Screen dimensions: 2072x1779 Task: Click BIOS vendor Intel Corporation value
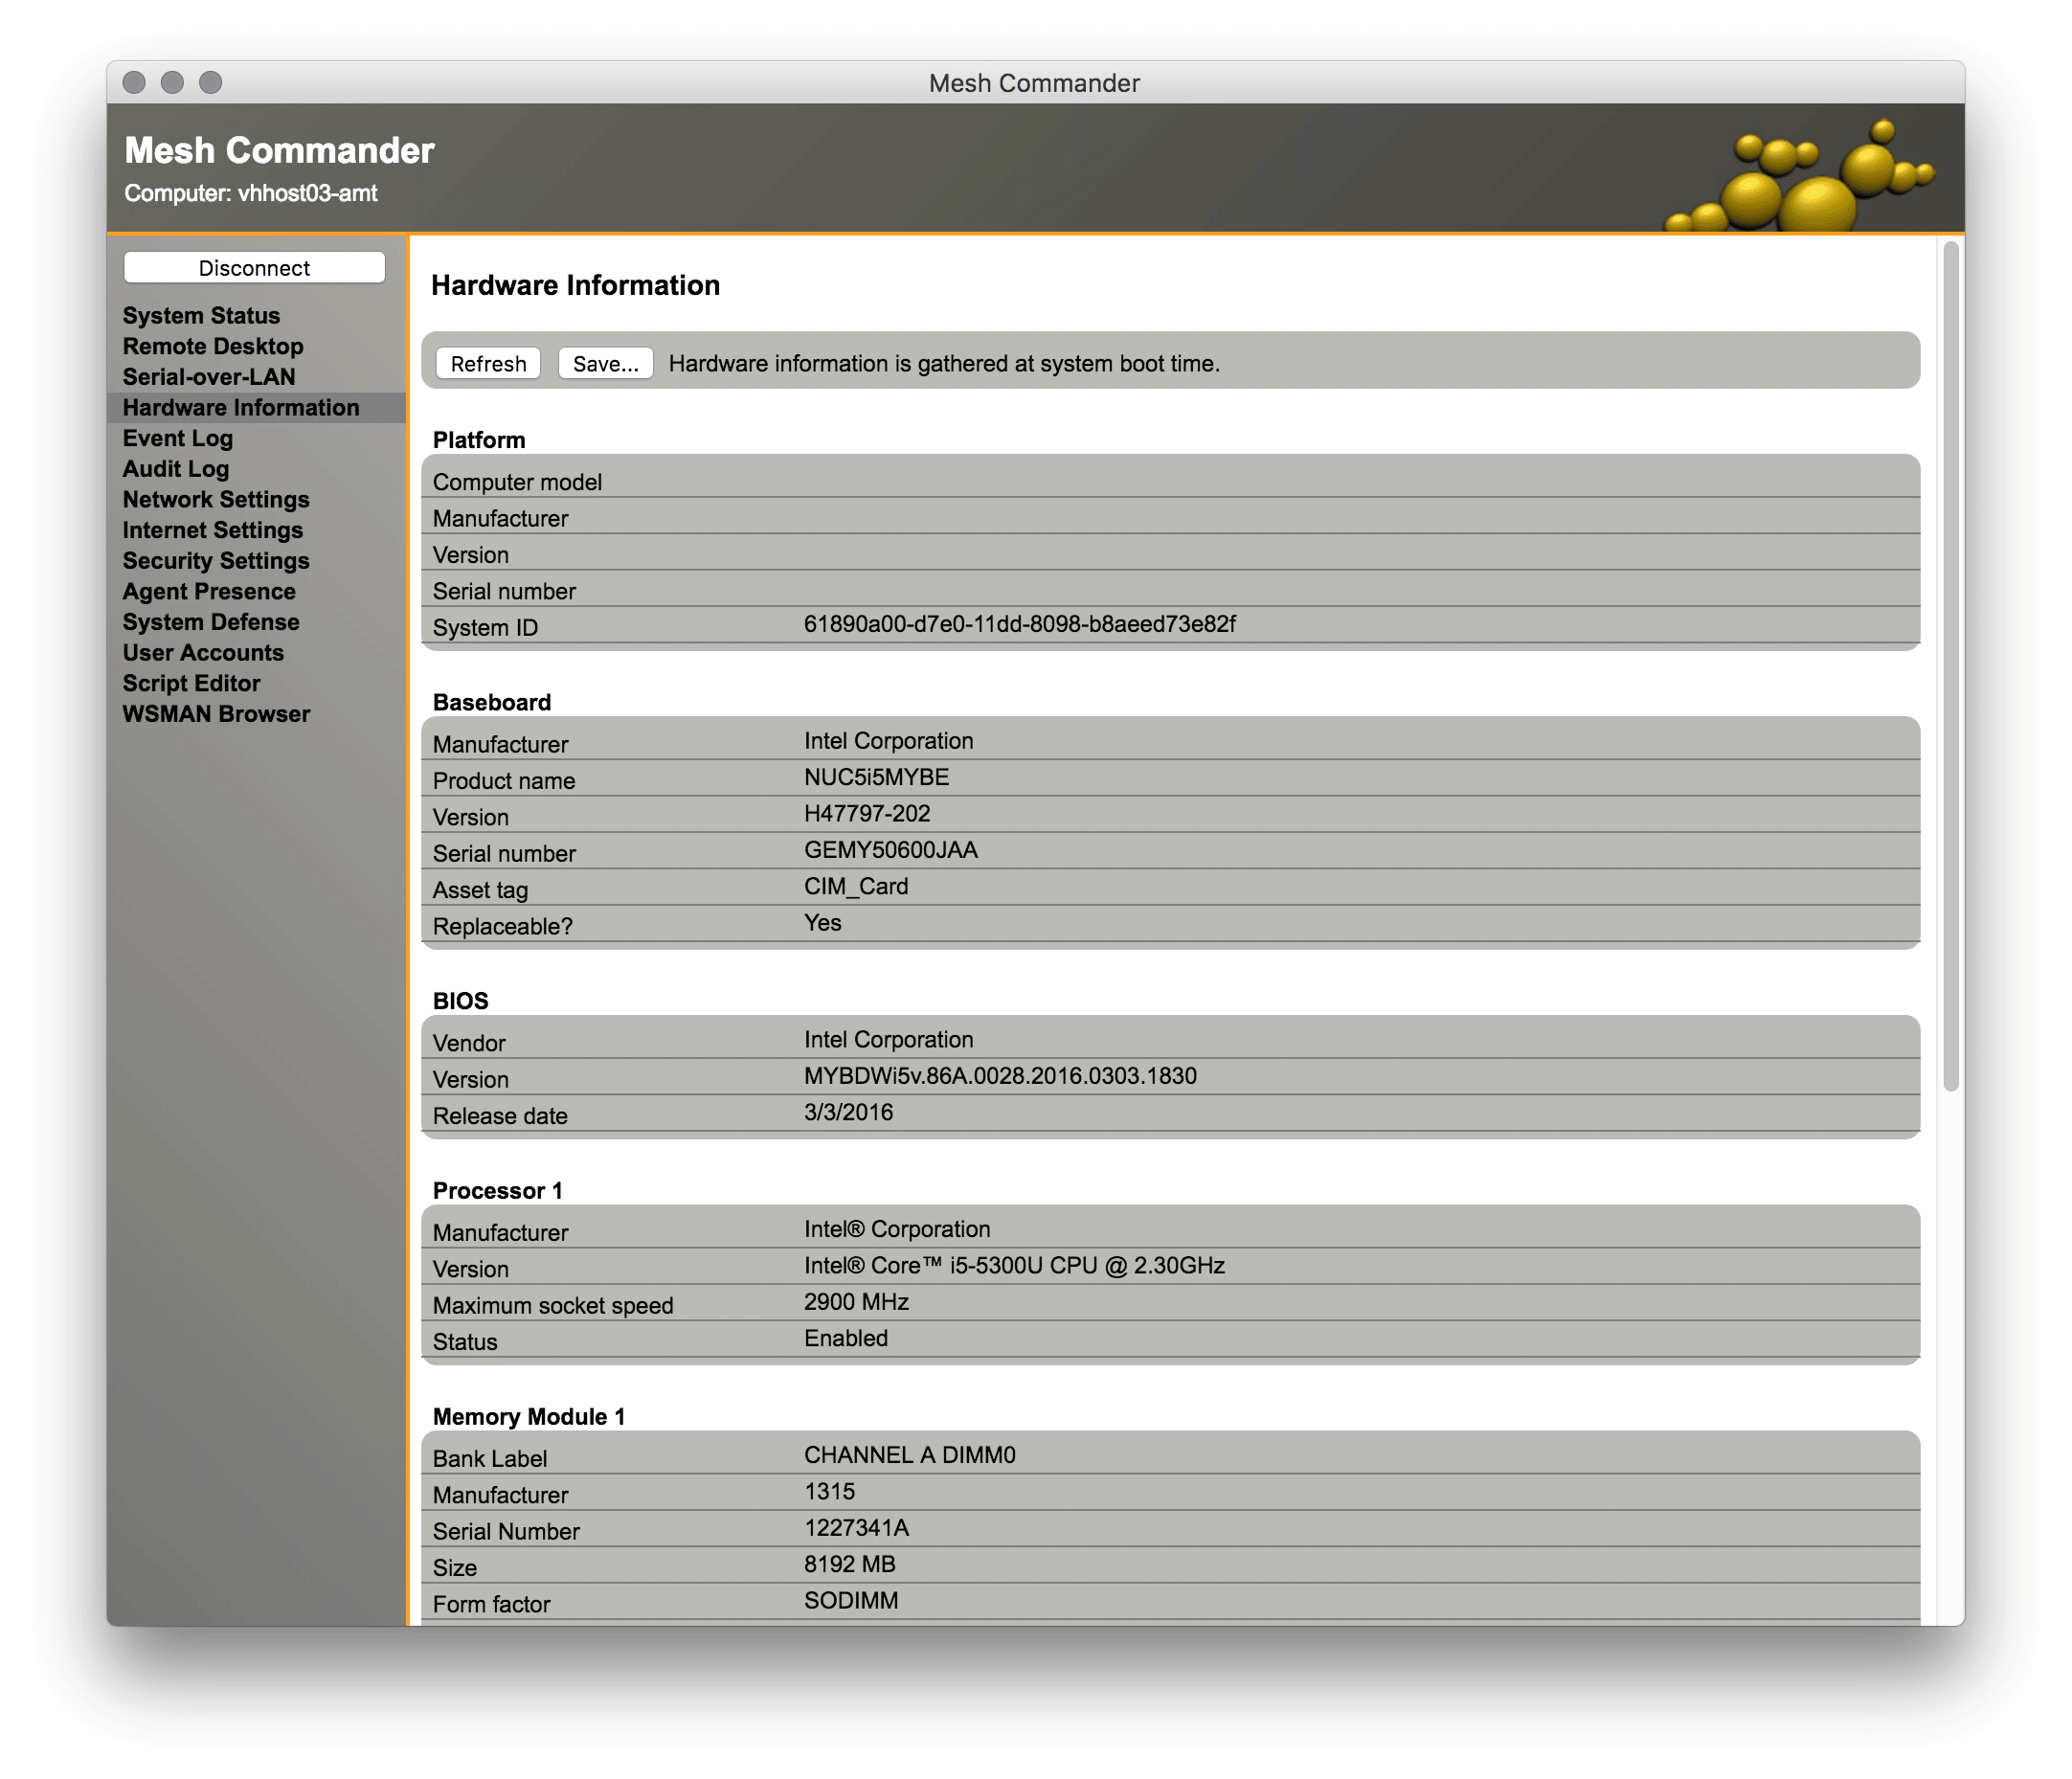click(x=888, y=1039)
